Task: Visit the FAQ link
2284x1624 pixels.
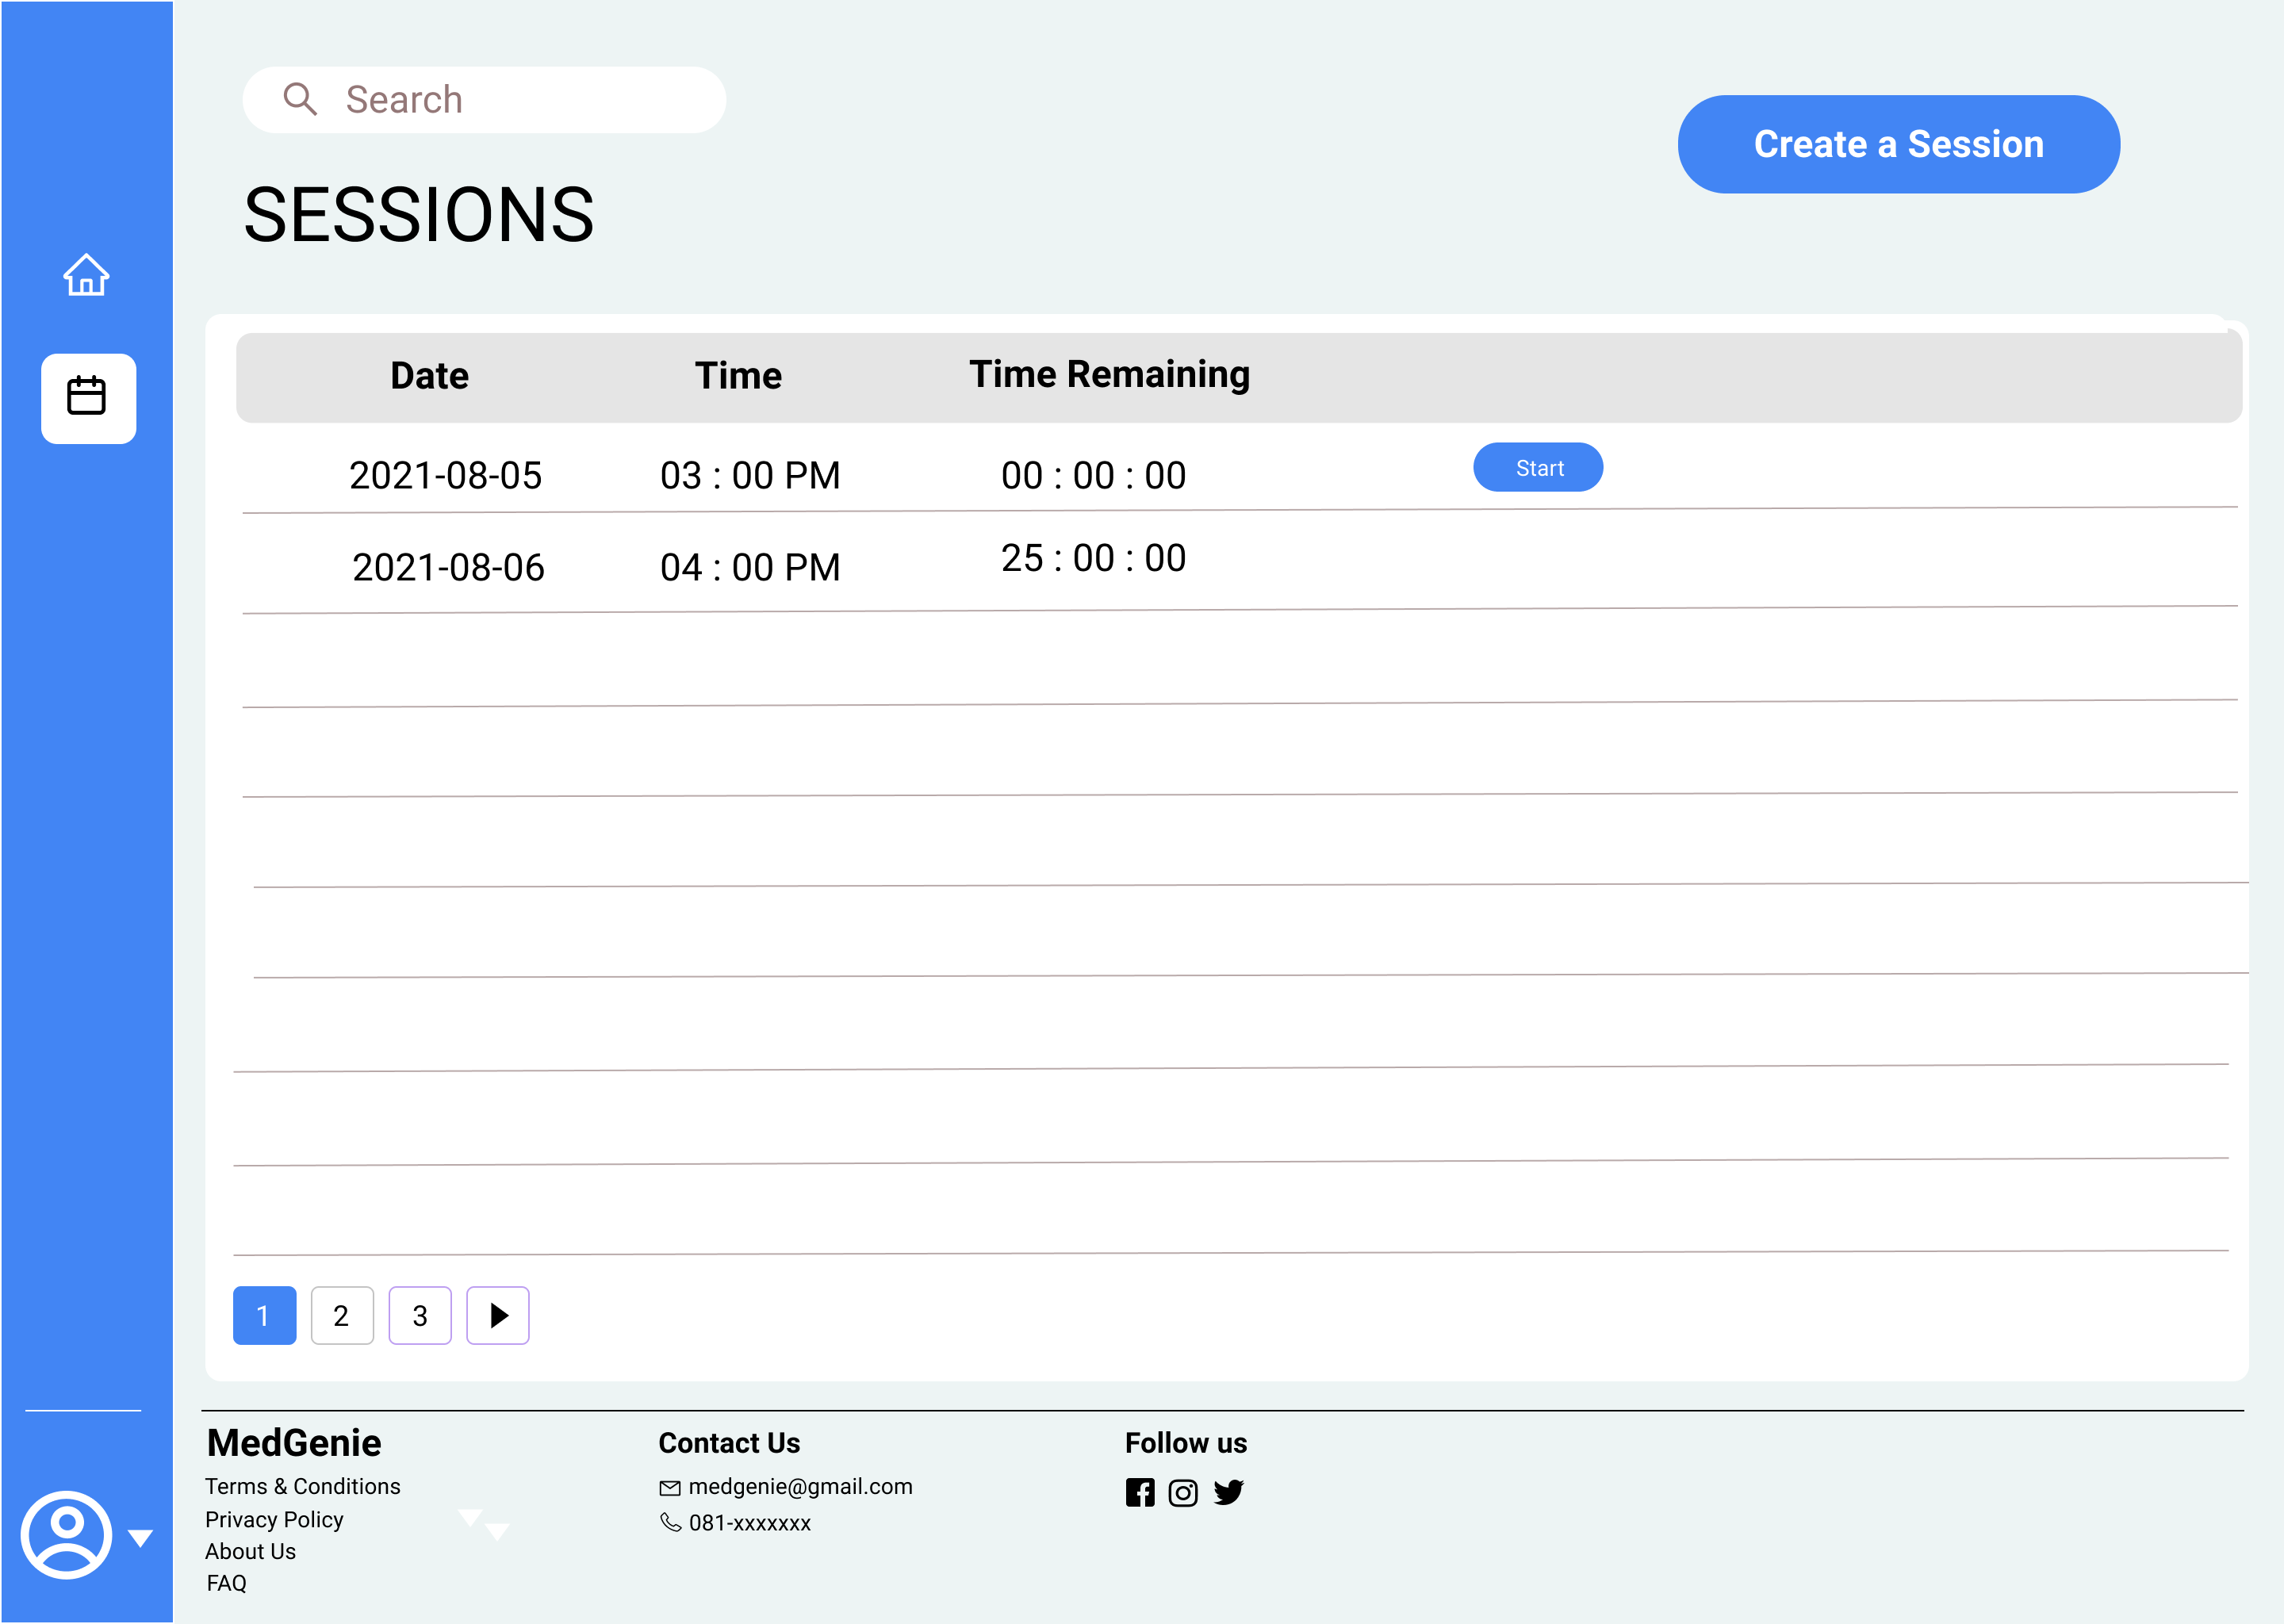Action: (x=226, y=1583)
